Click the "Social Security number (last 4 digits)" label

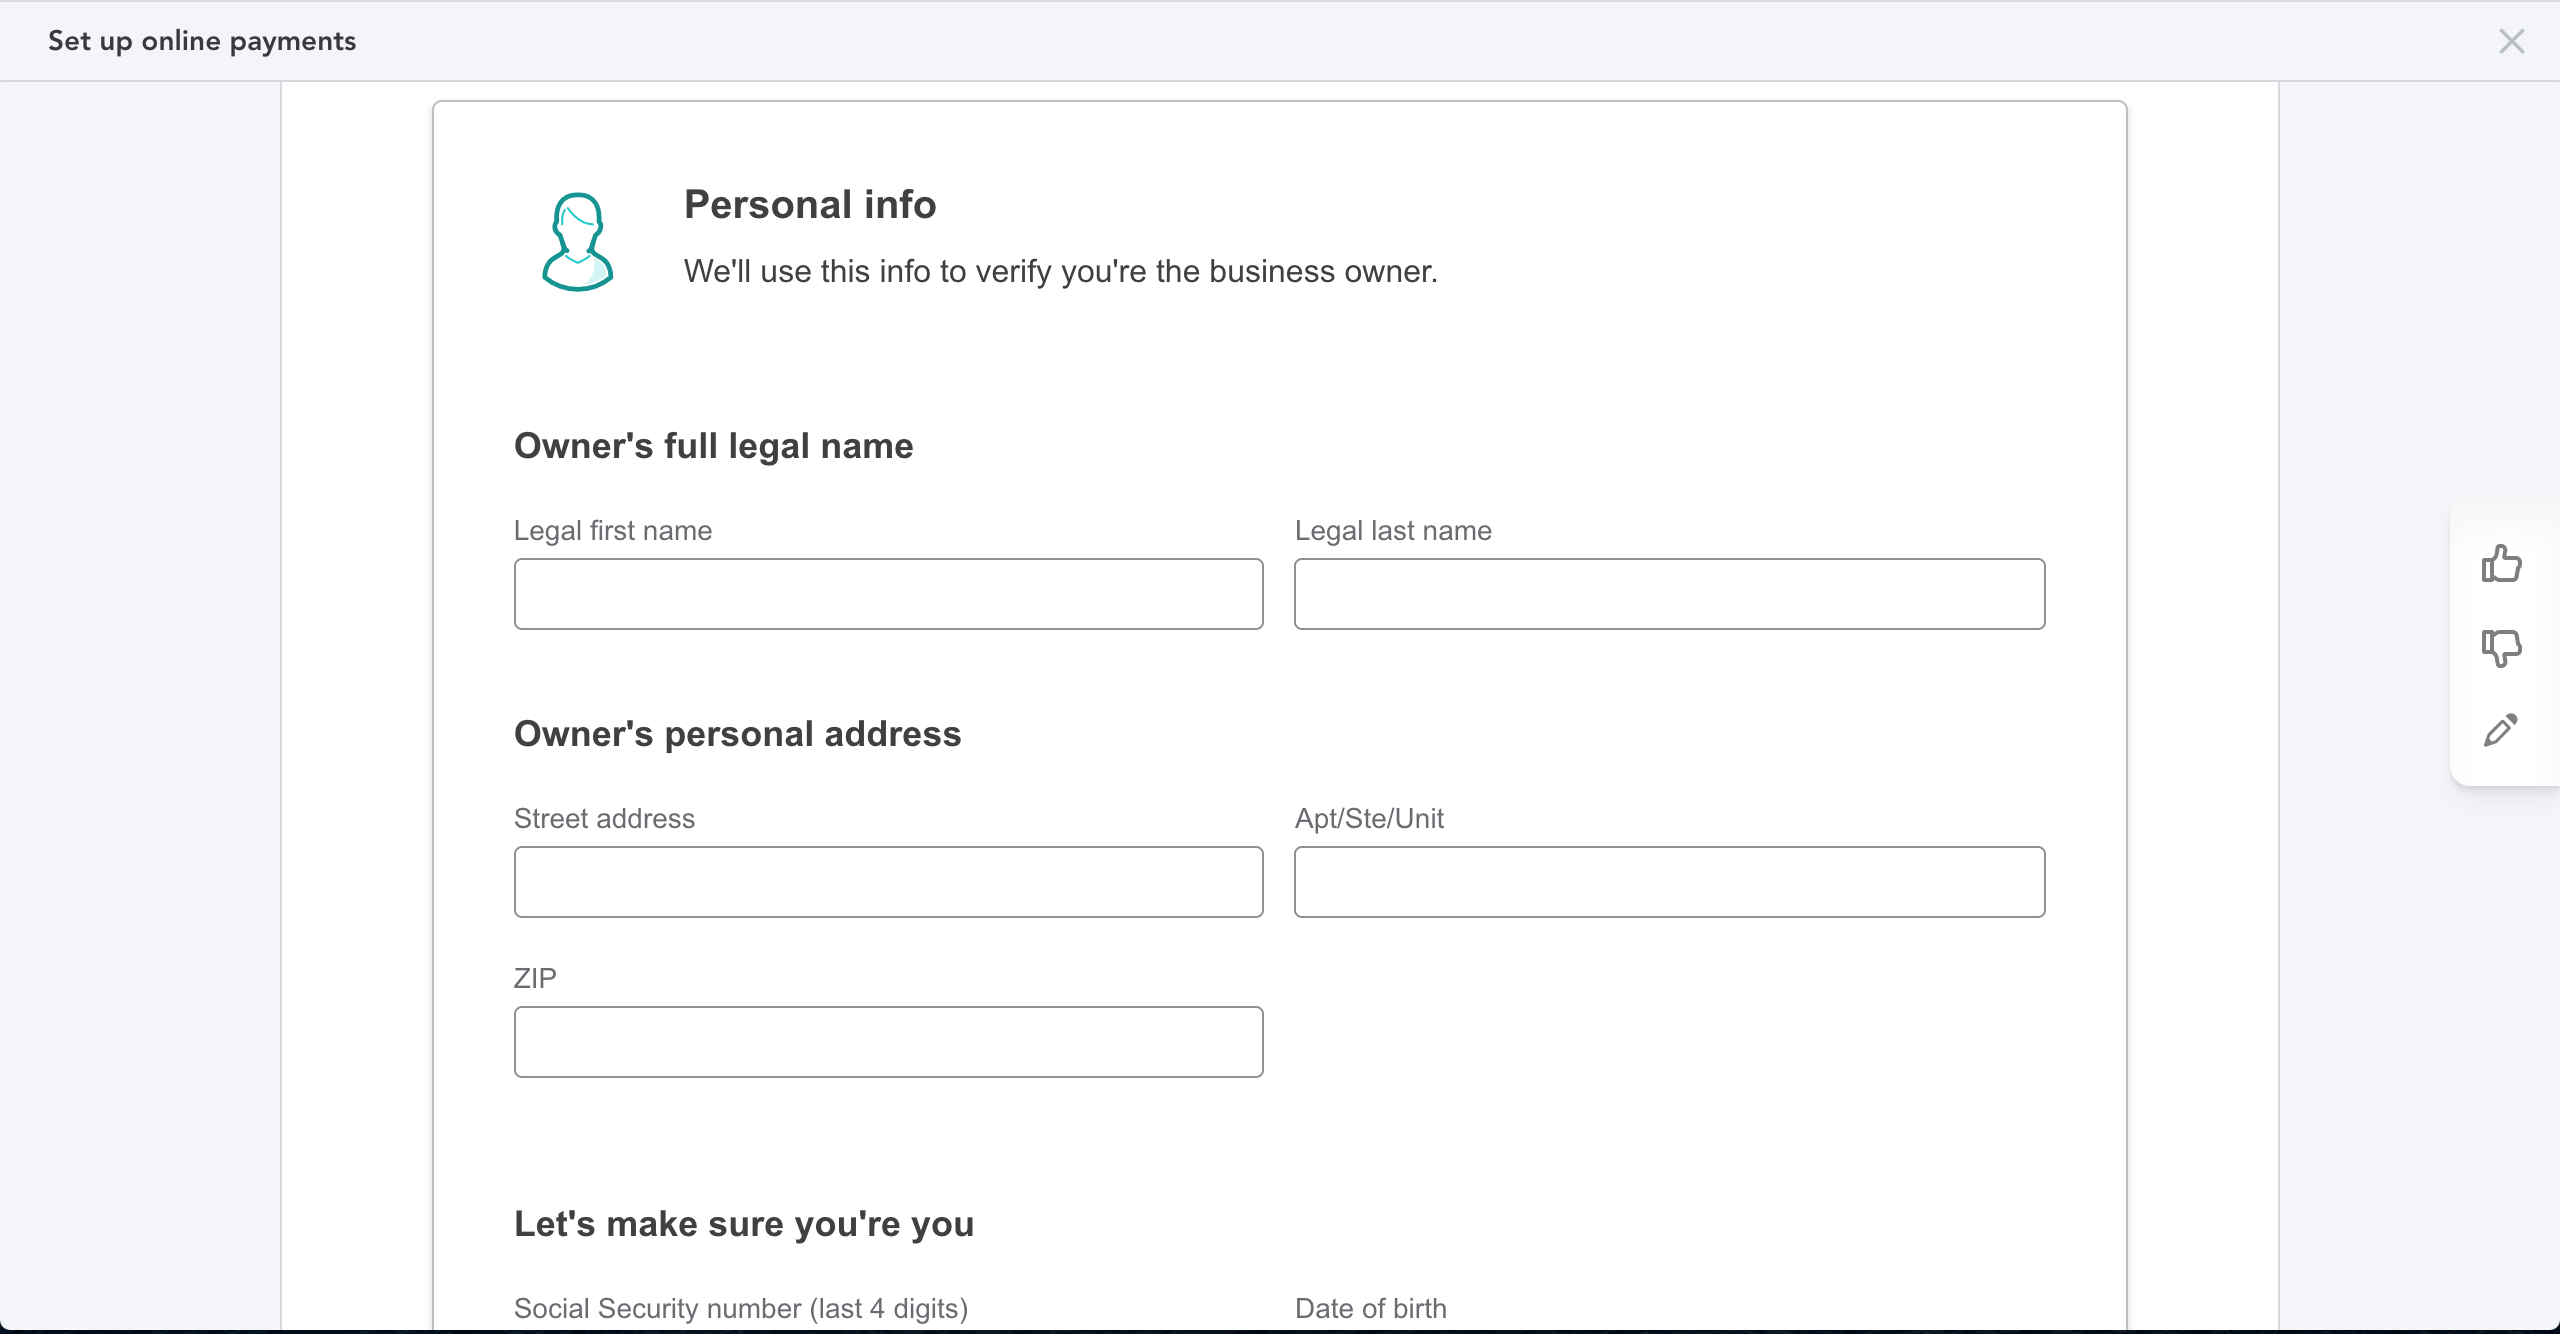pyautogui.click(x=741, y=1308)
